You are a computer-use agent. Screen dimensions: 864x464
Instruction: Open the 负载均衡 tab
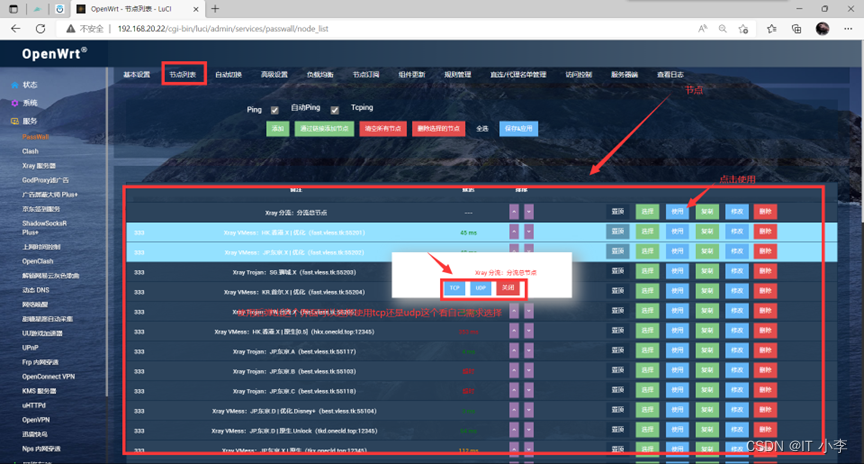(x=320, y=74)
